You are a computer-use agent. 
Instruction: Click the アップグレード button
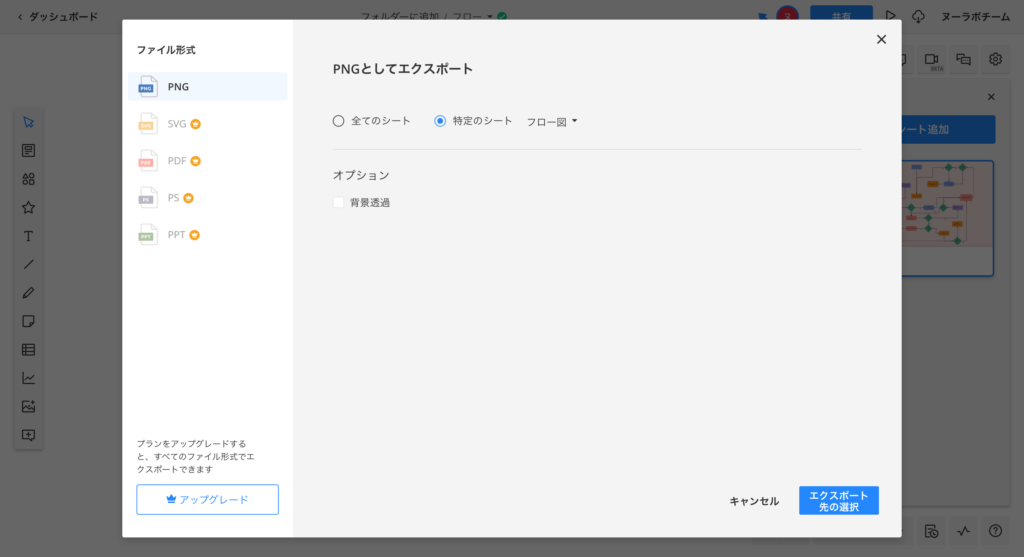point(207,499)
